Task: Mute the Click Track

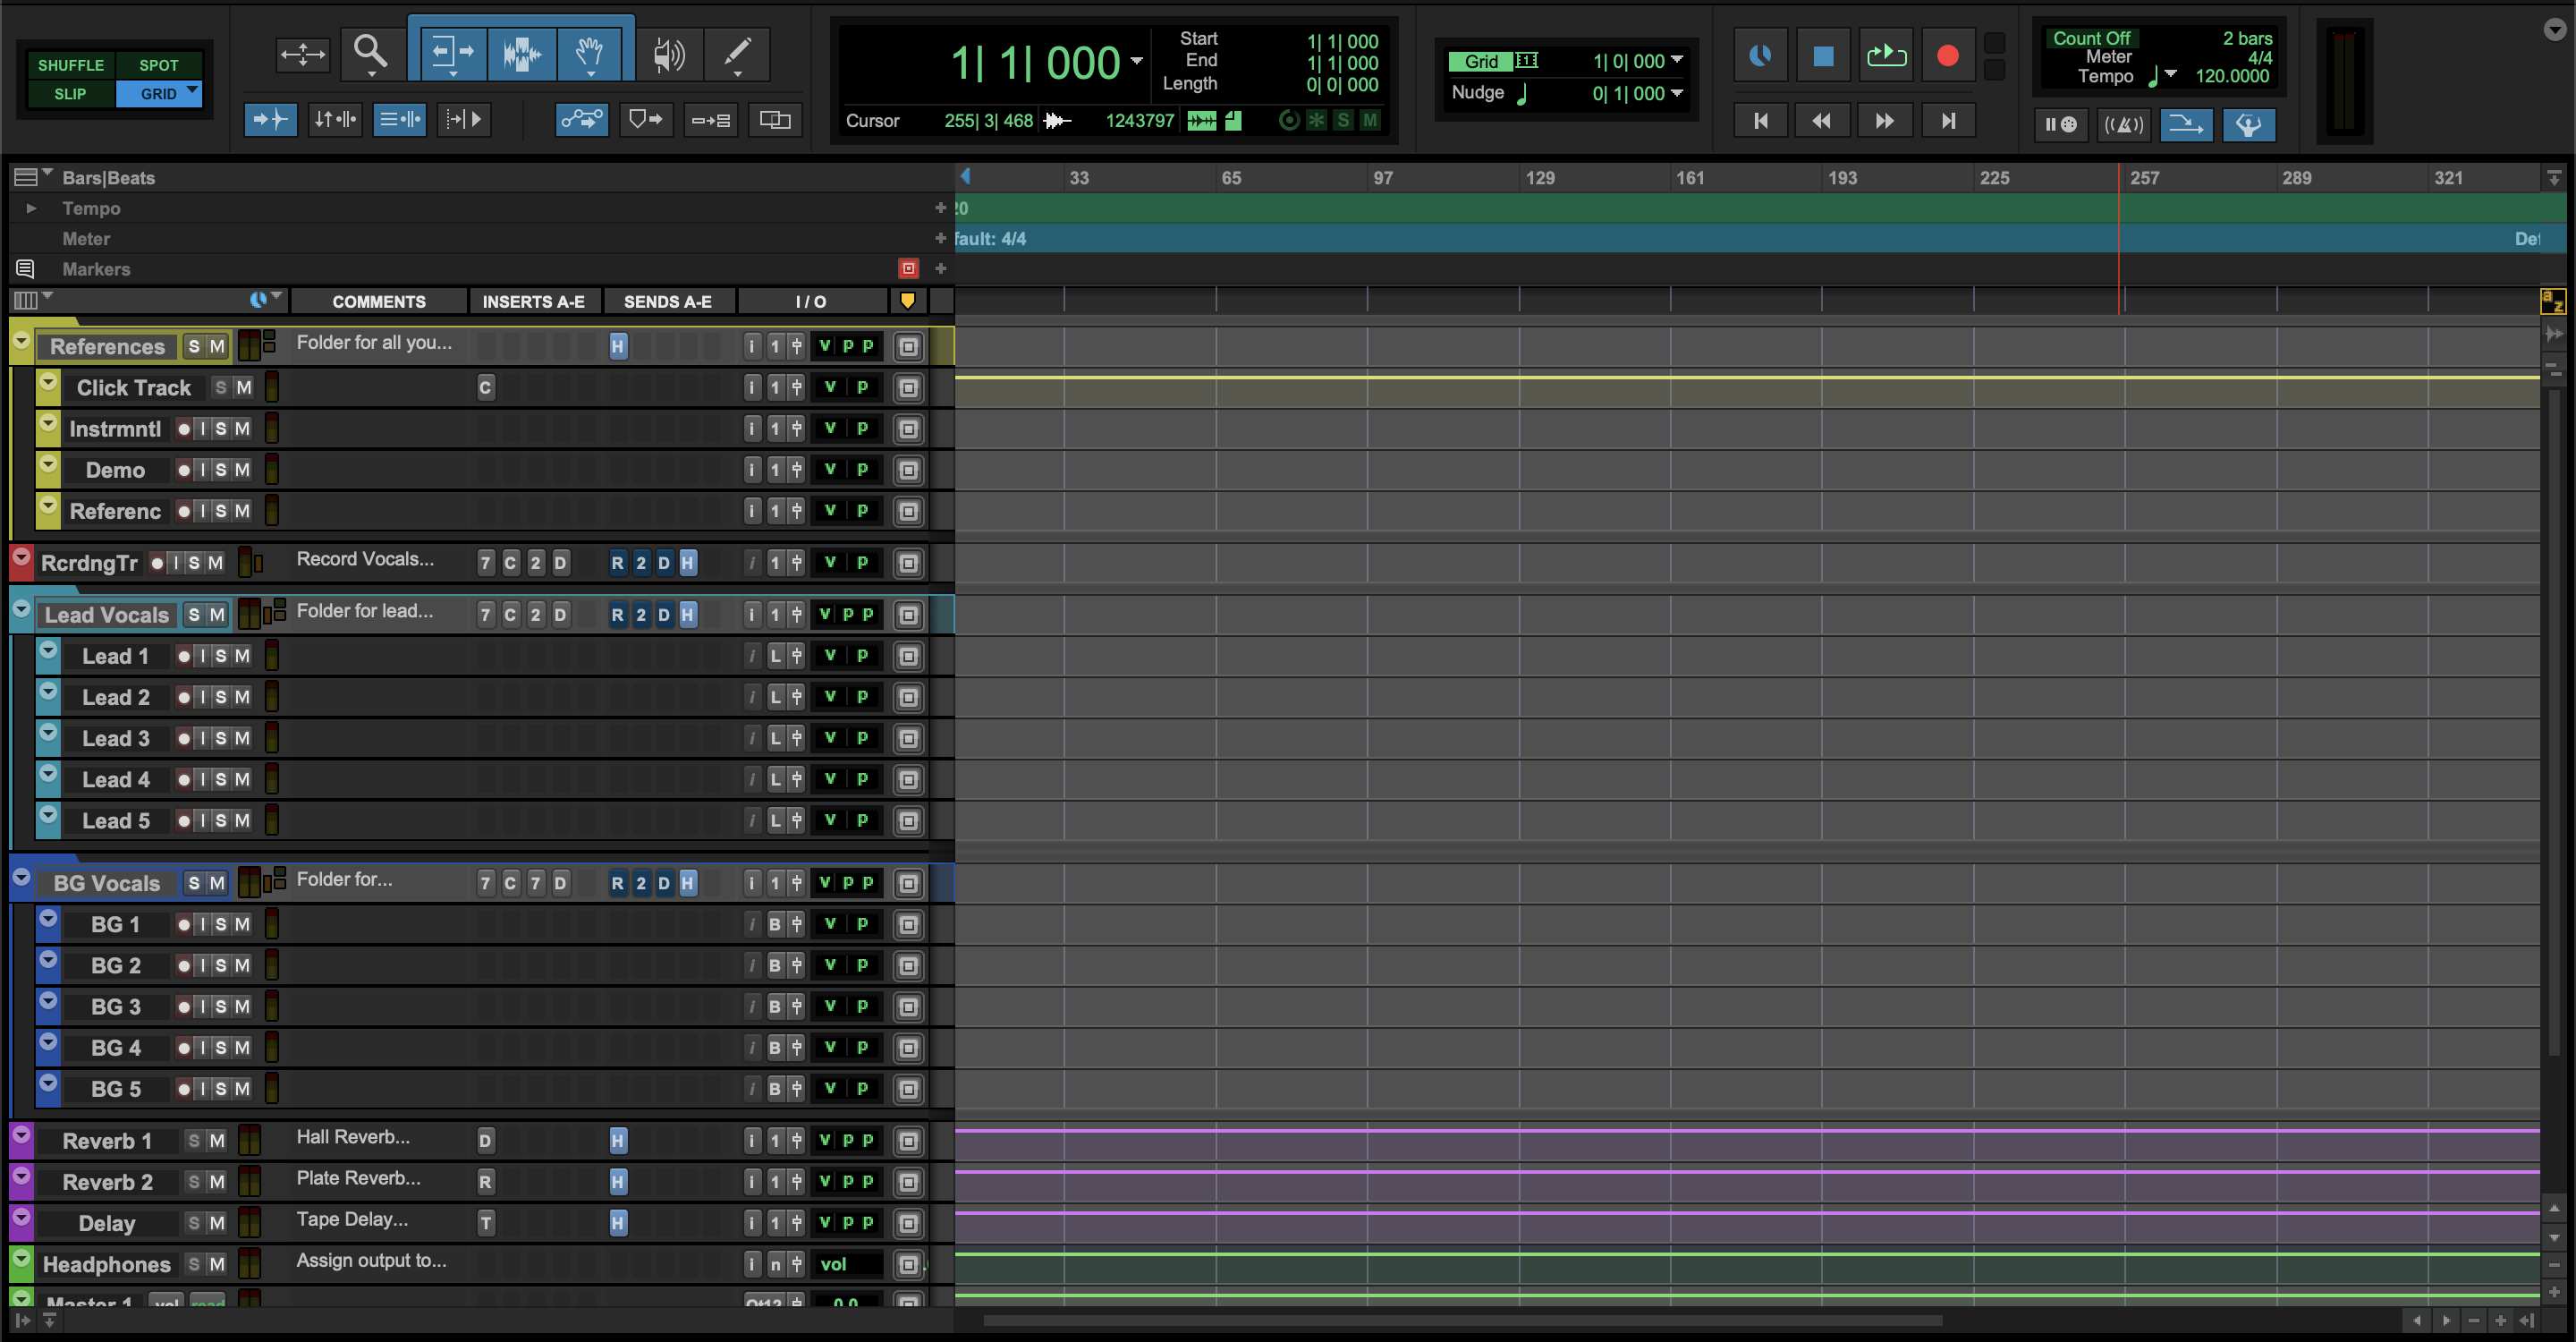Action: (x=244, y=388)
